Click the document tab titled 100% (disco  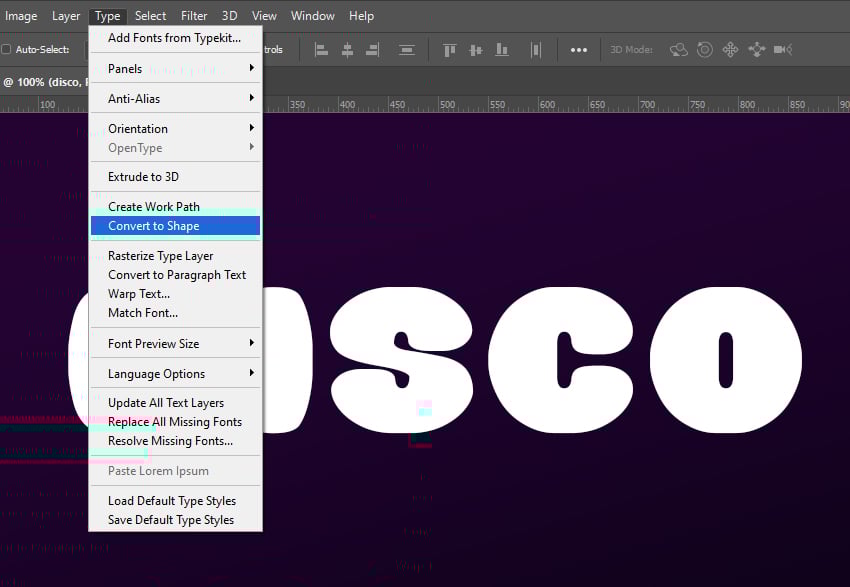coord(44,82)
